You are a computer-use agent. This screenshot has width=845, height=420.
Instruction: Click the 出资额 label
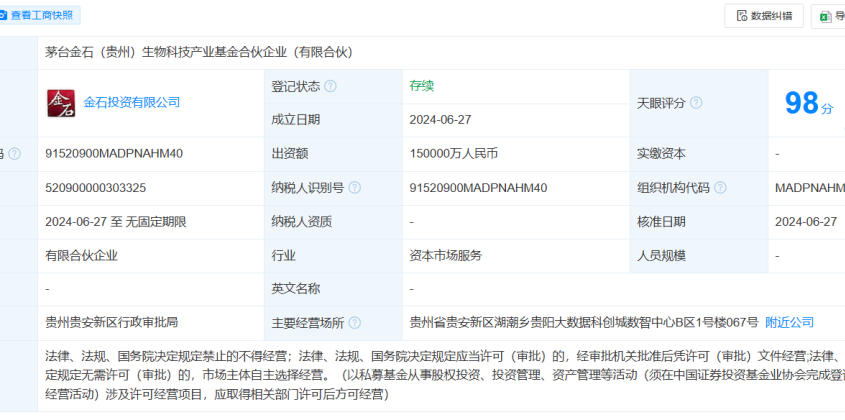point(289,154)
